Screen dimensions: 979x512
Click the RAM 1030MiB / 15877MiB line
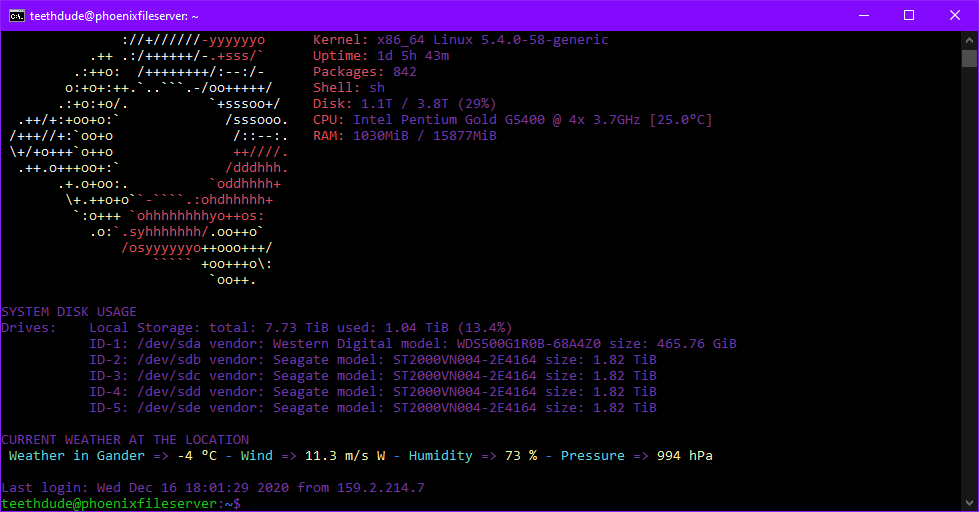click(405, 135)
